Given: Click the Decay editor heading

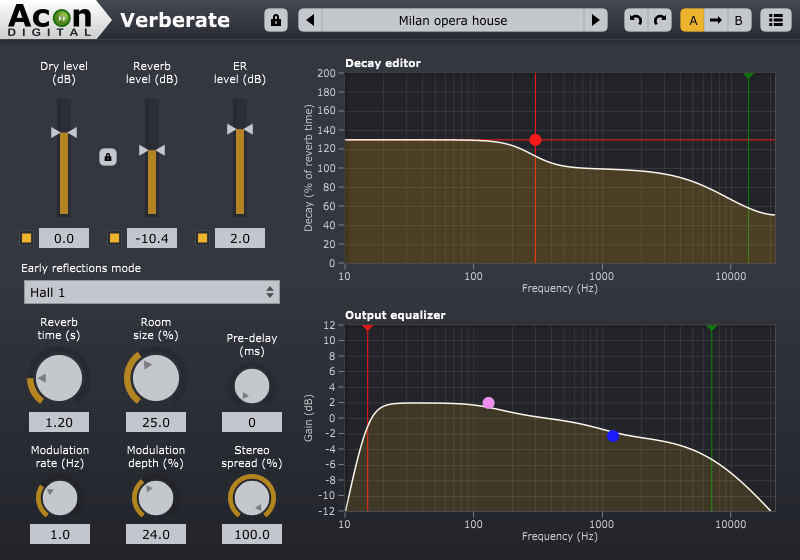Looking at the screenshot, I should point(383,63).
